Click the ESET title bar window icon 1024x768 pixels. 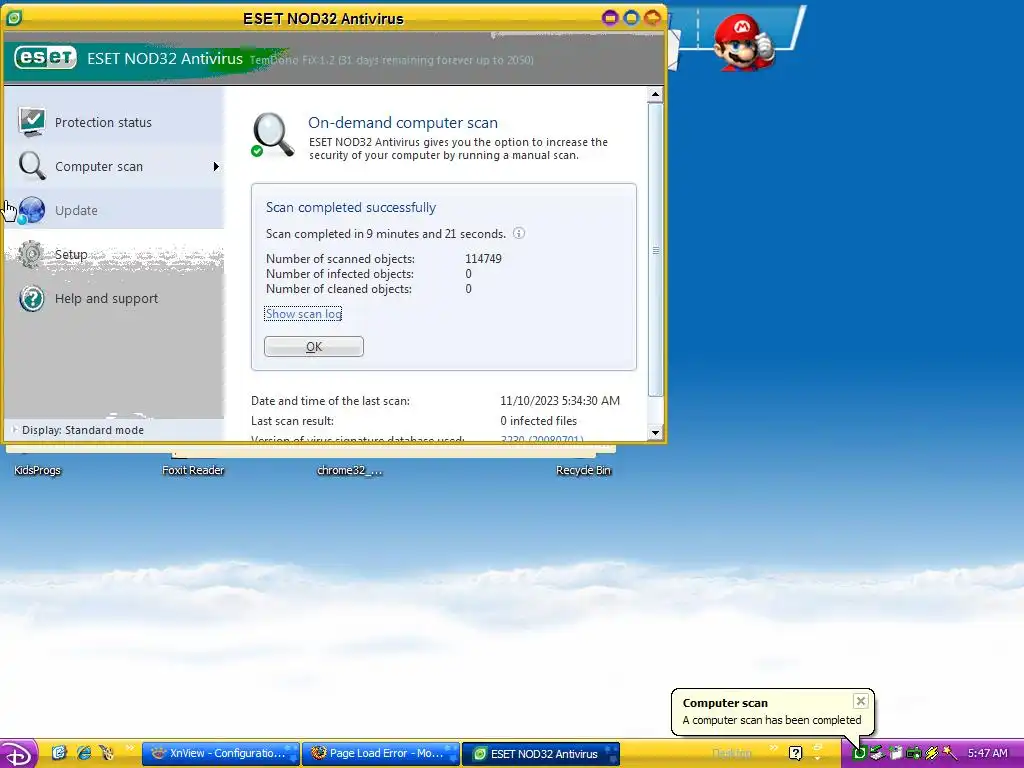(14, 18)
